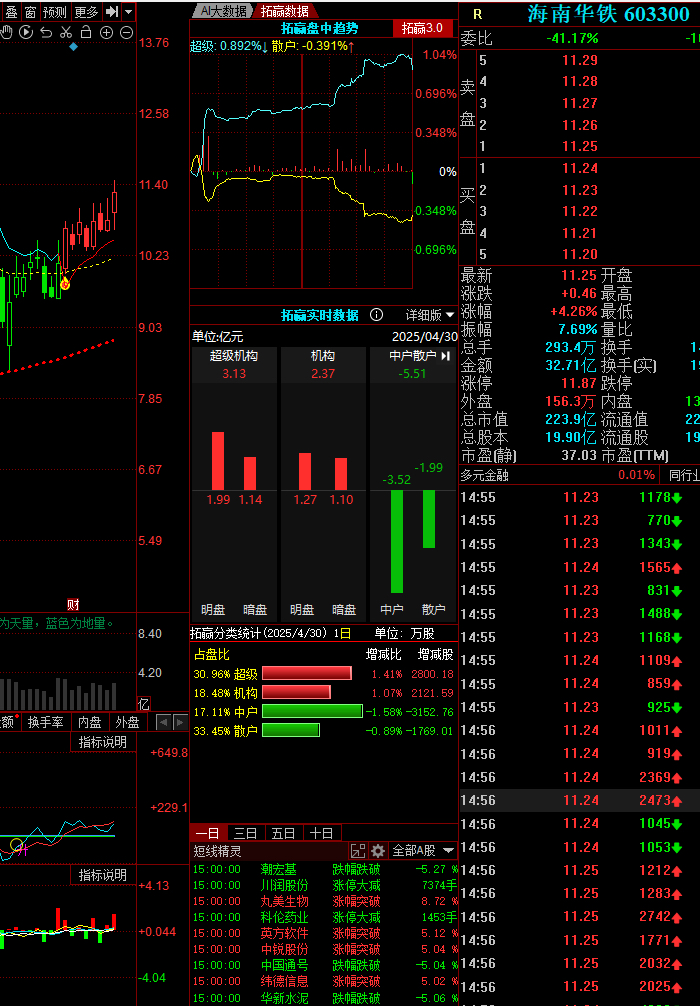Zoom in with the plus circle icon

pos(107,32)
